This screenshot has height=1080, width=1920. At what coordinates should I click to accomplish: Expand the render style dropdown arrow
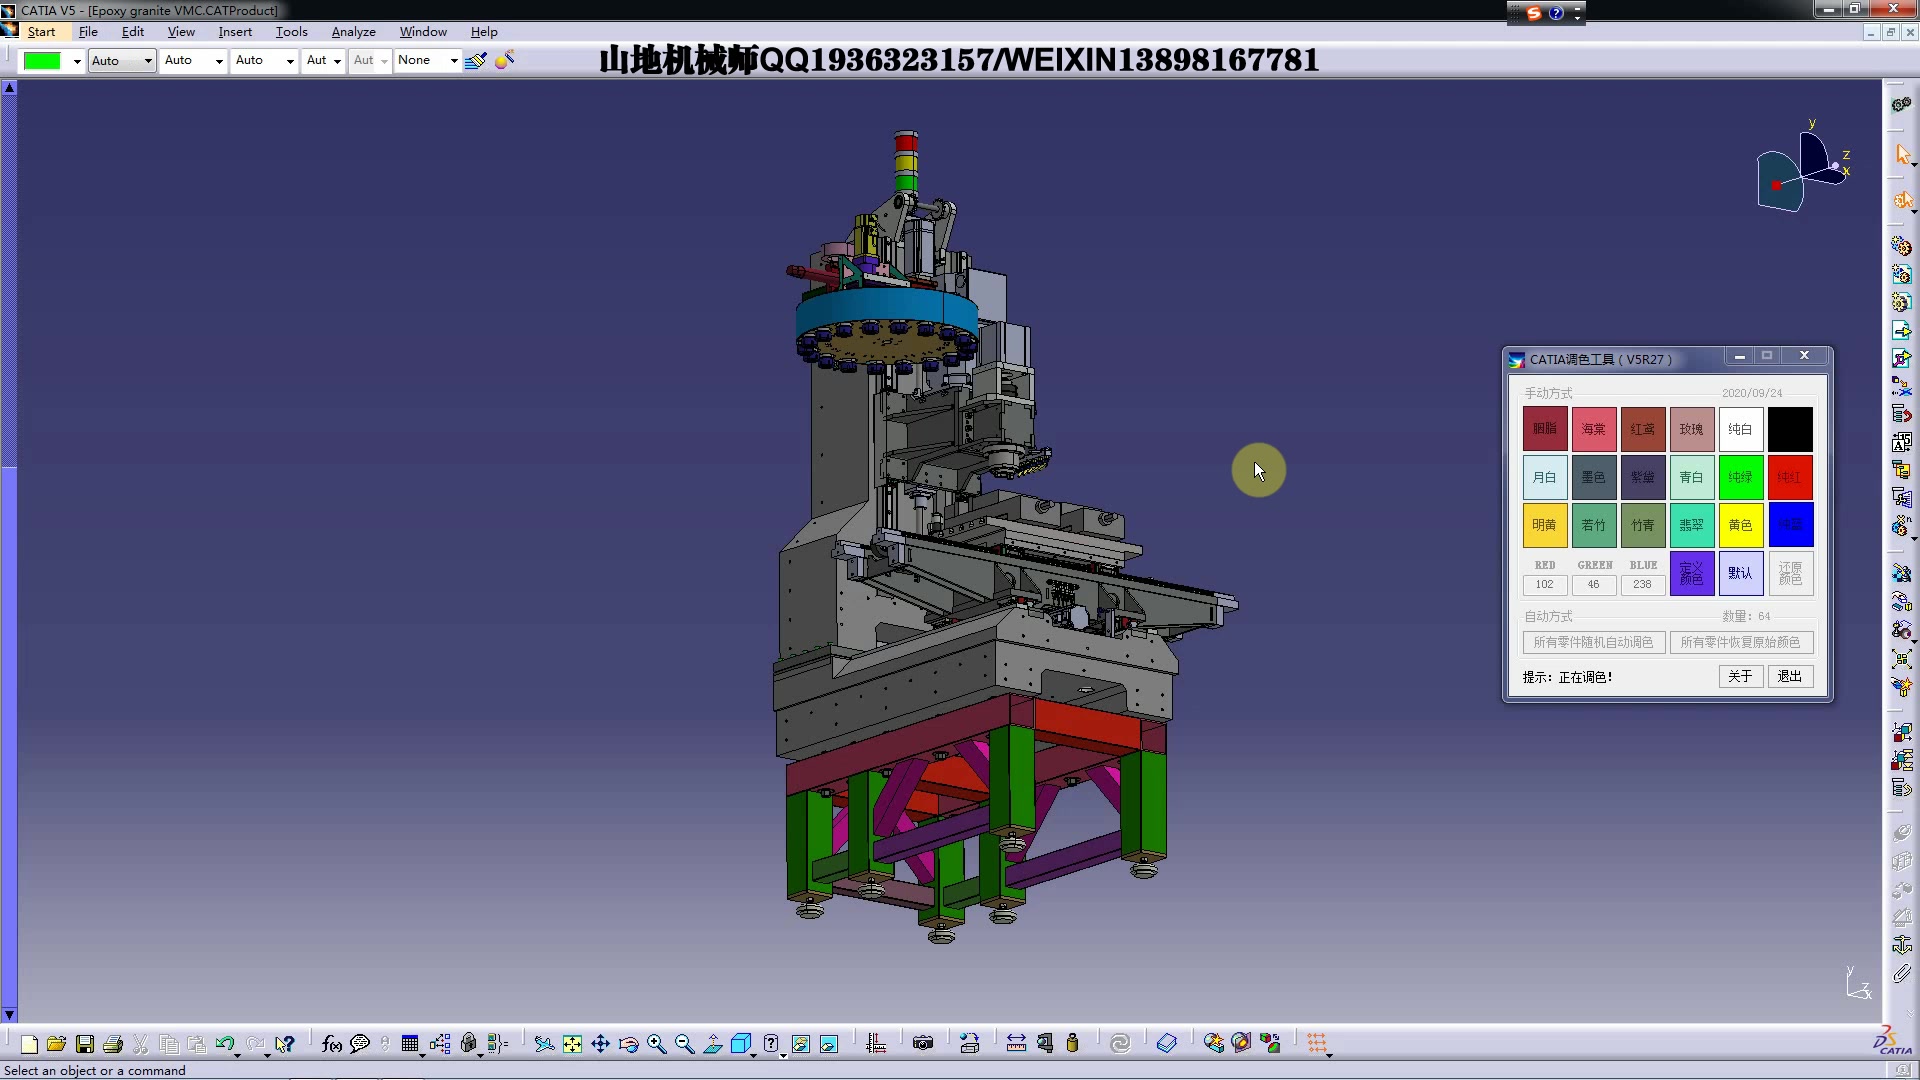coord(784,1054)
